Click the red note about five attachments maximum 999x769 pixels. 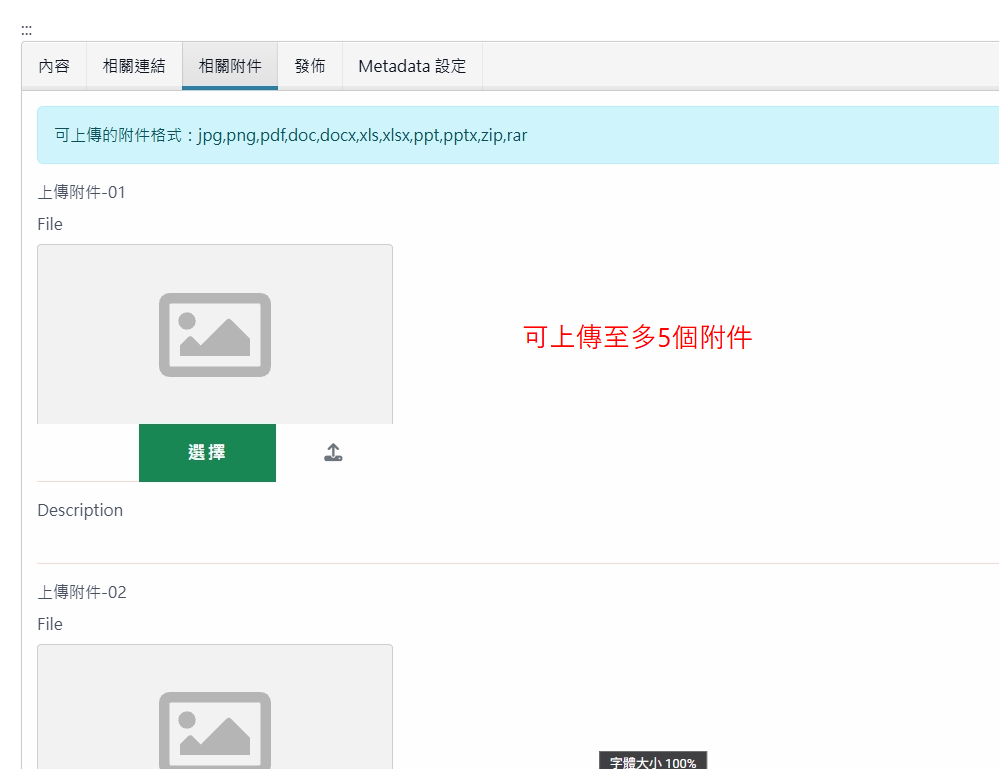(638, 338)
